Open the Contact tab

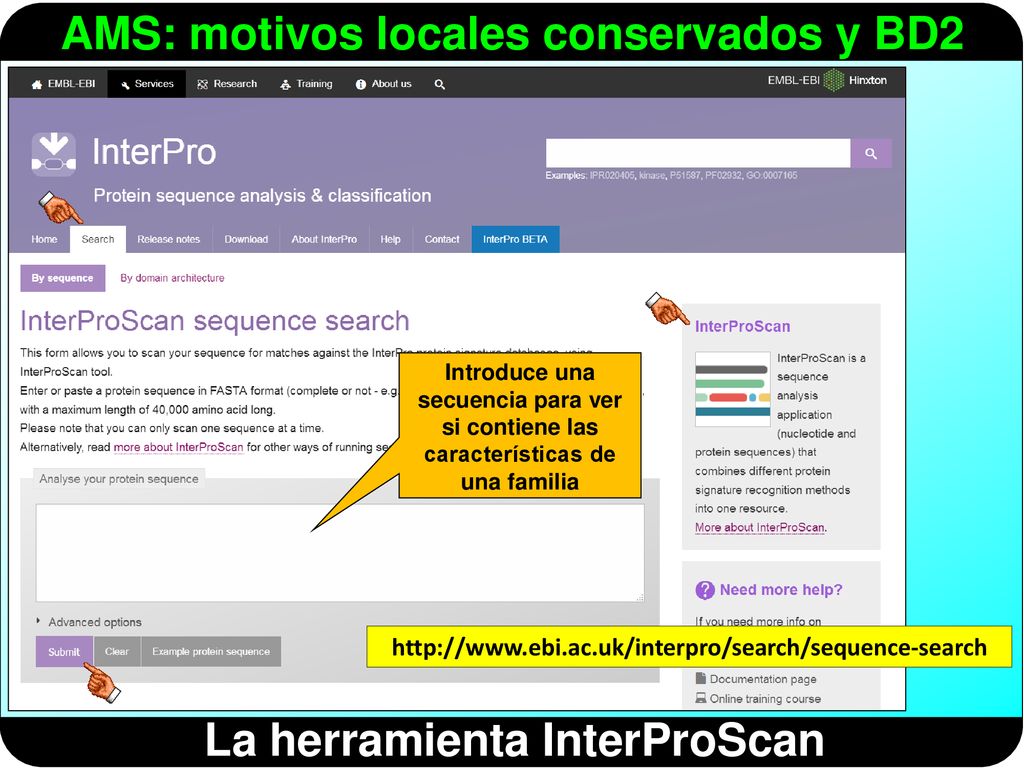pos(442,239)
